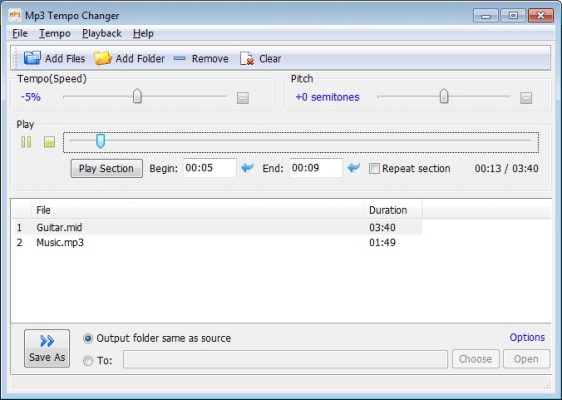Image resolution: width=562 pixels, height=400 pixels.
Task: Enable the Repeat section checkbox
Action: (374, 168)
